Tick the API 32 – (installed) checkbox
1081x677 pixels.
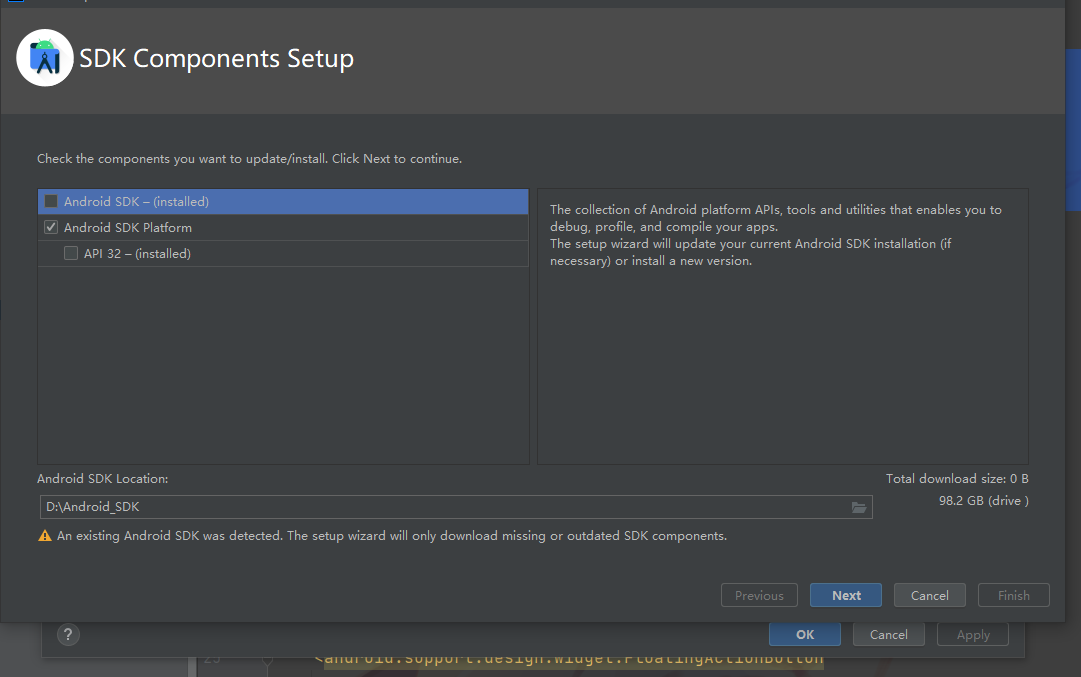(x=71, y=253)
